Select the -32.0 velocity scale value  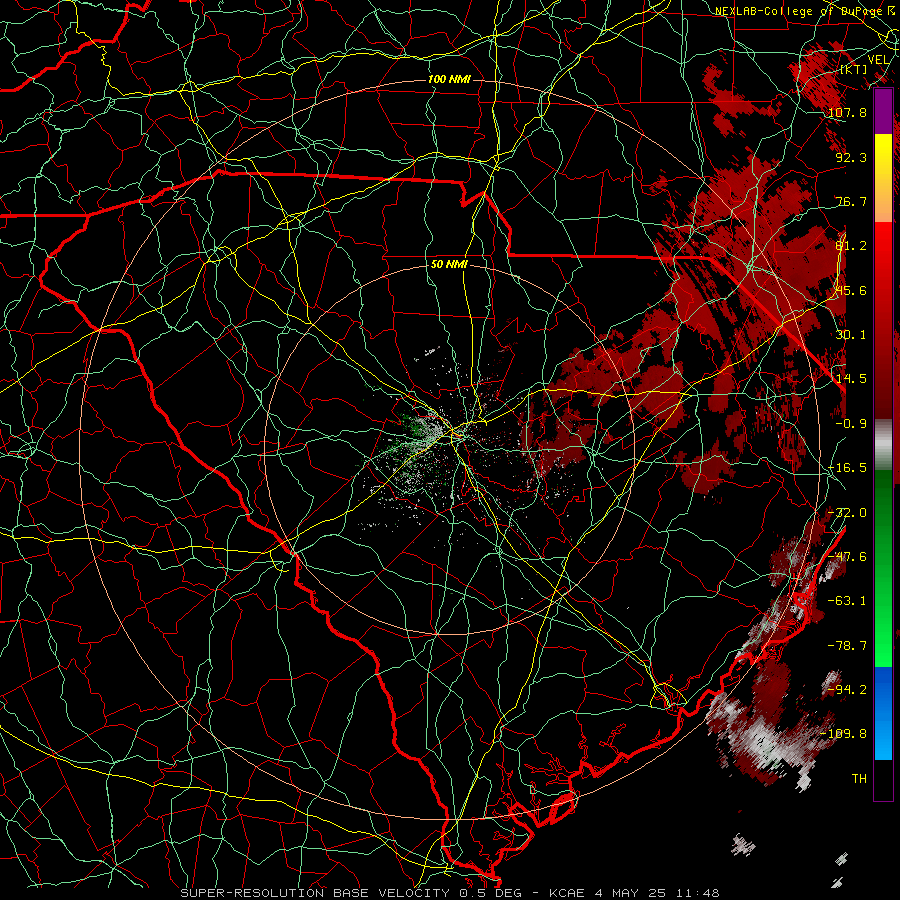(847, 513)
